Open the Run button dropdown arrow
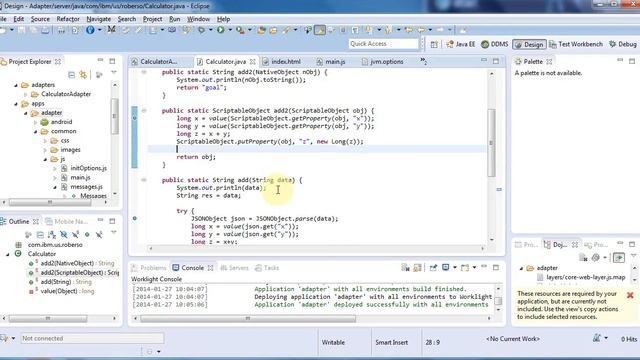This screenshot has height=360, width=640. click(230, 30)
